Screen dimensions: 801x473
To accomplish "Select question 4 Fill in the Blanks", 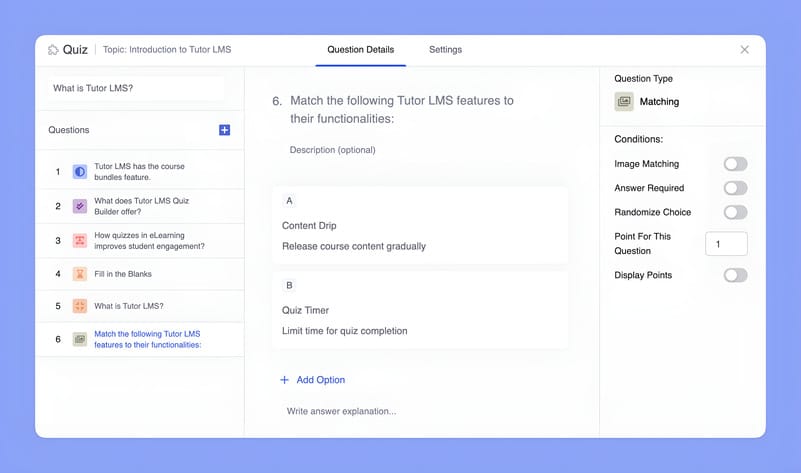I will click(x=140, y=274).
